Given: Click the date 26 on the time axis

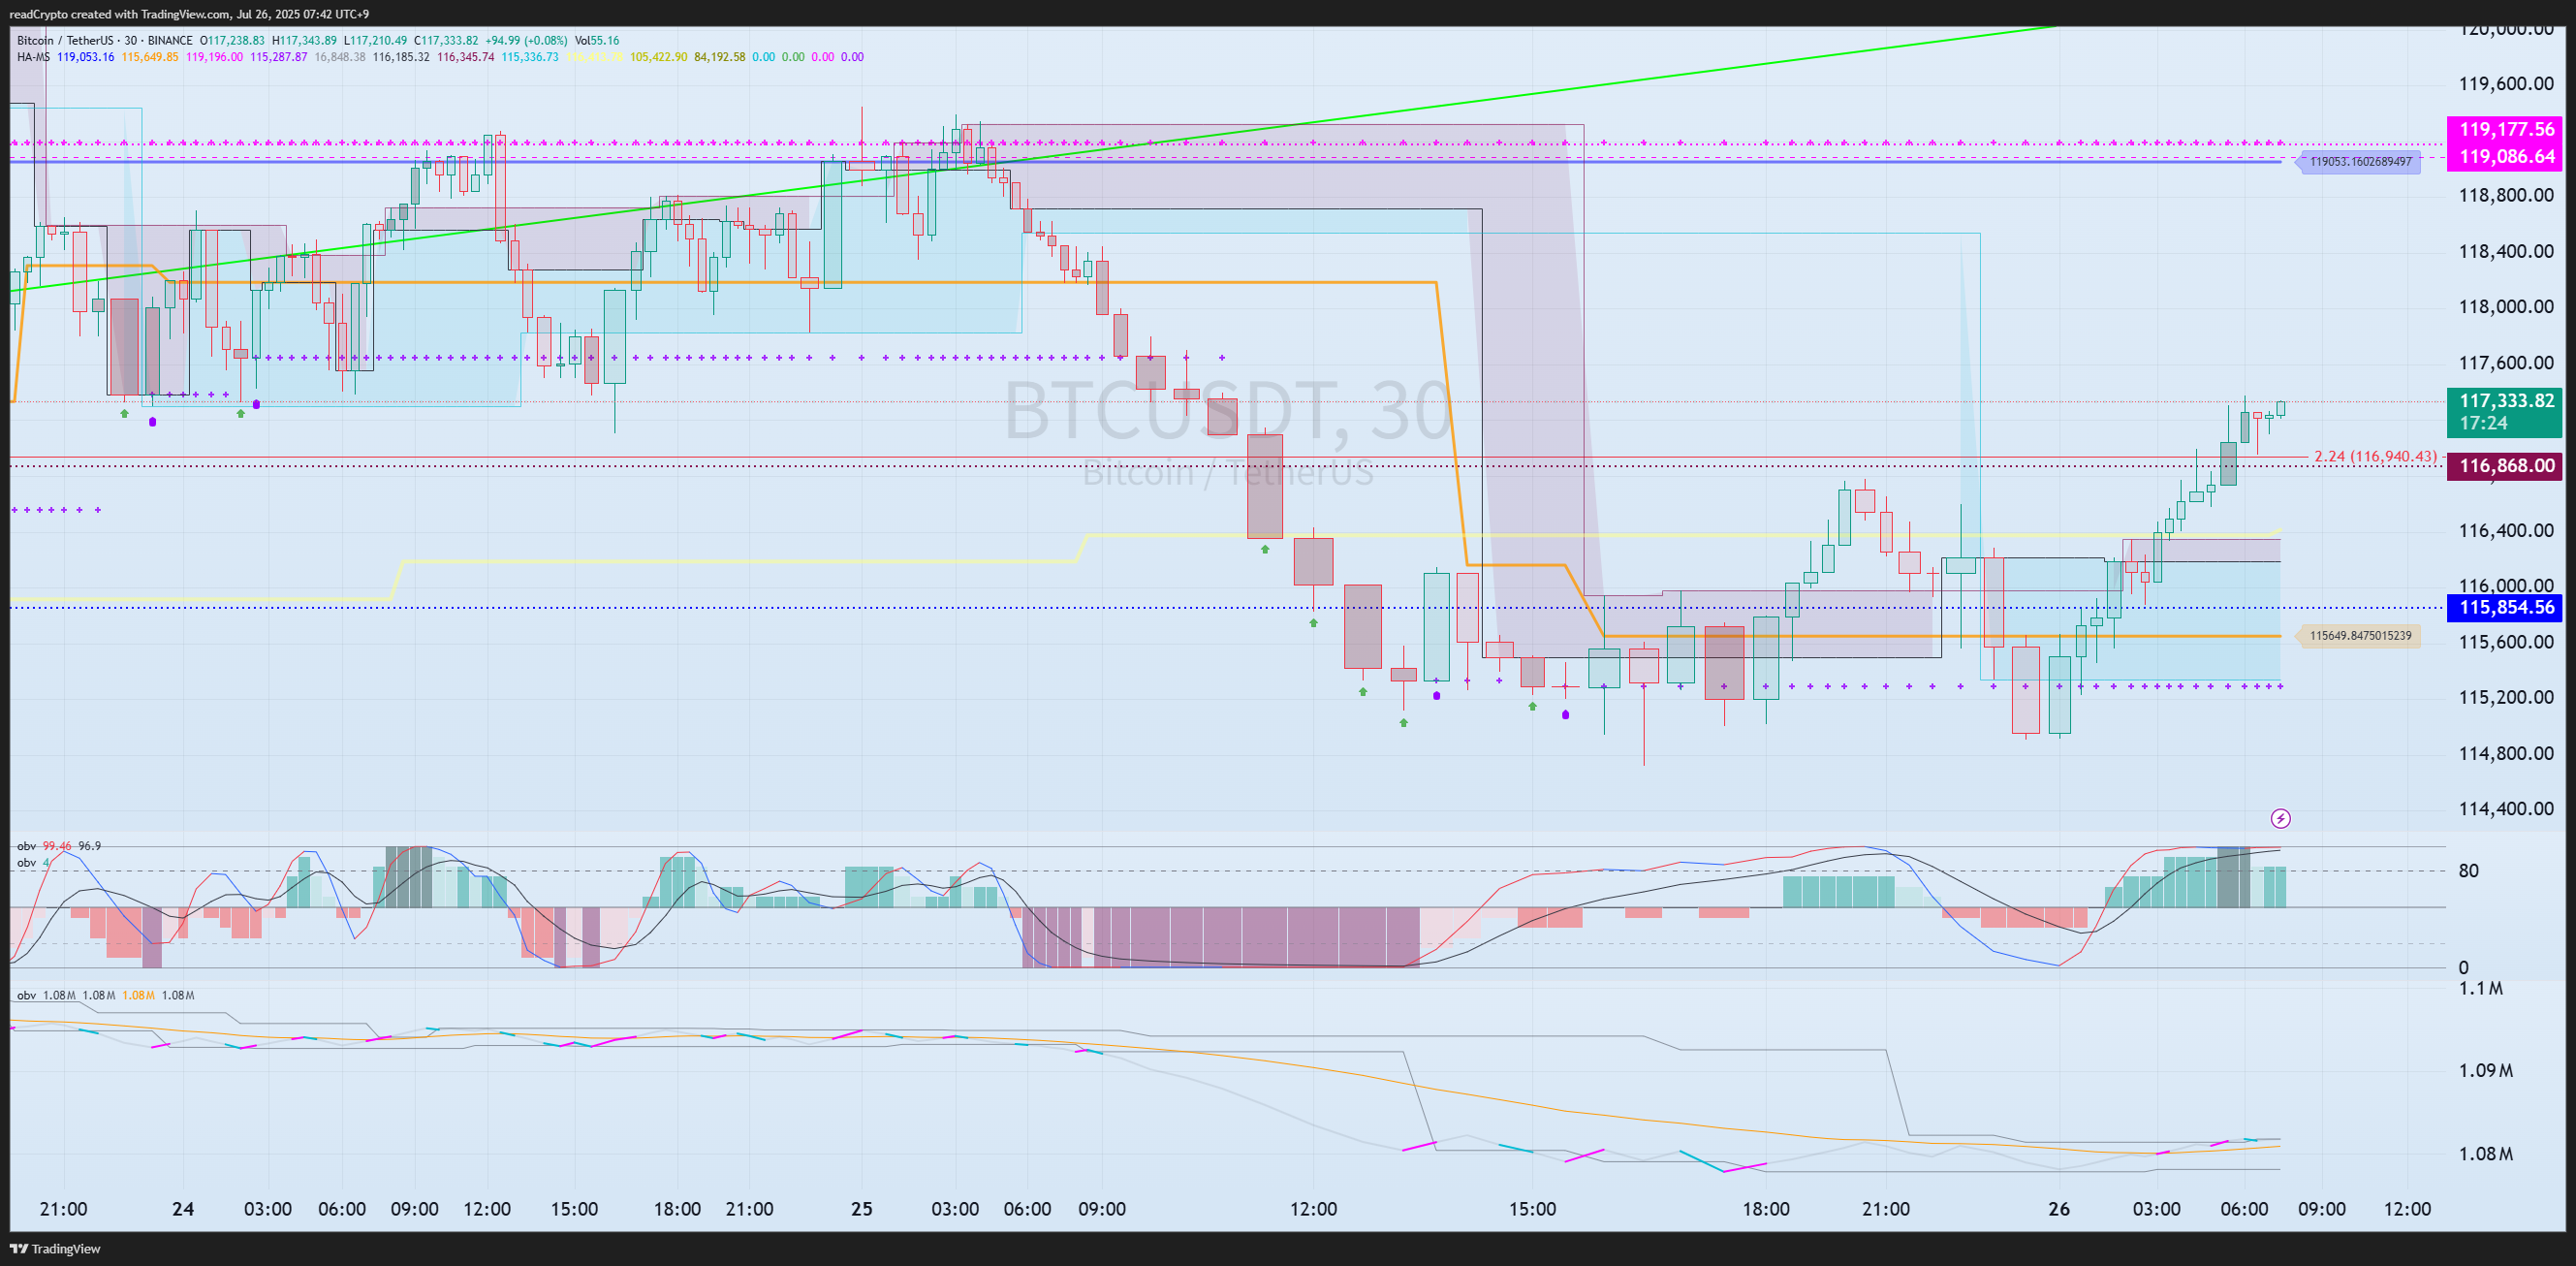Looking at the screenshot, I should click(2059, 1209).
